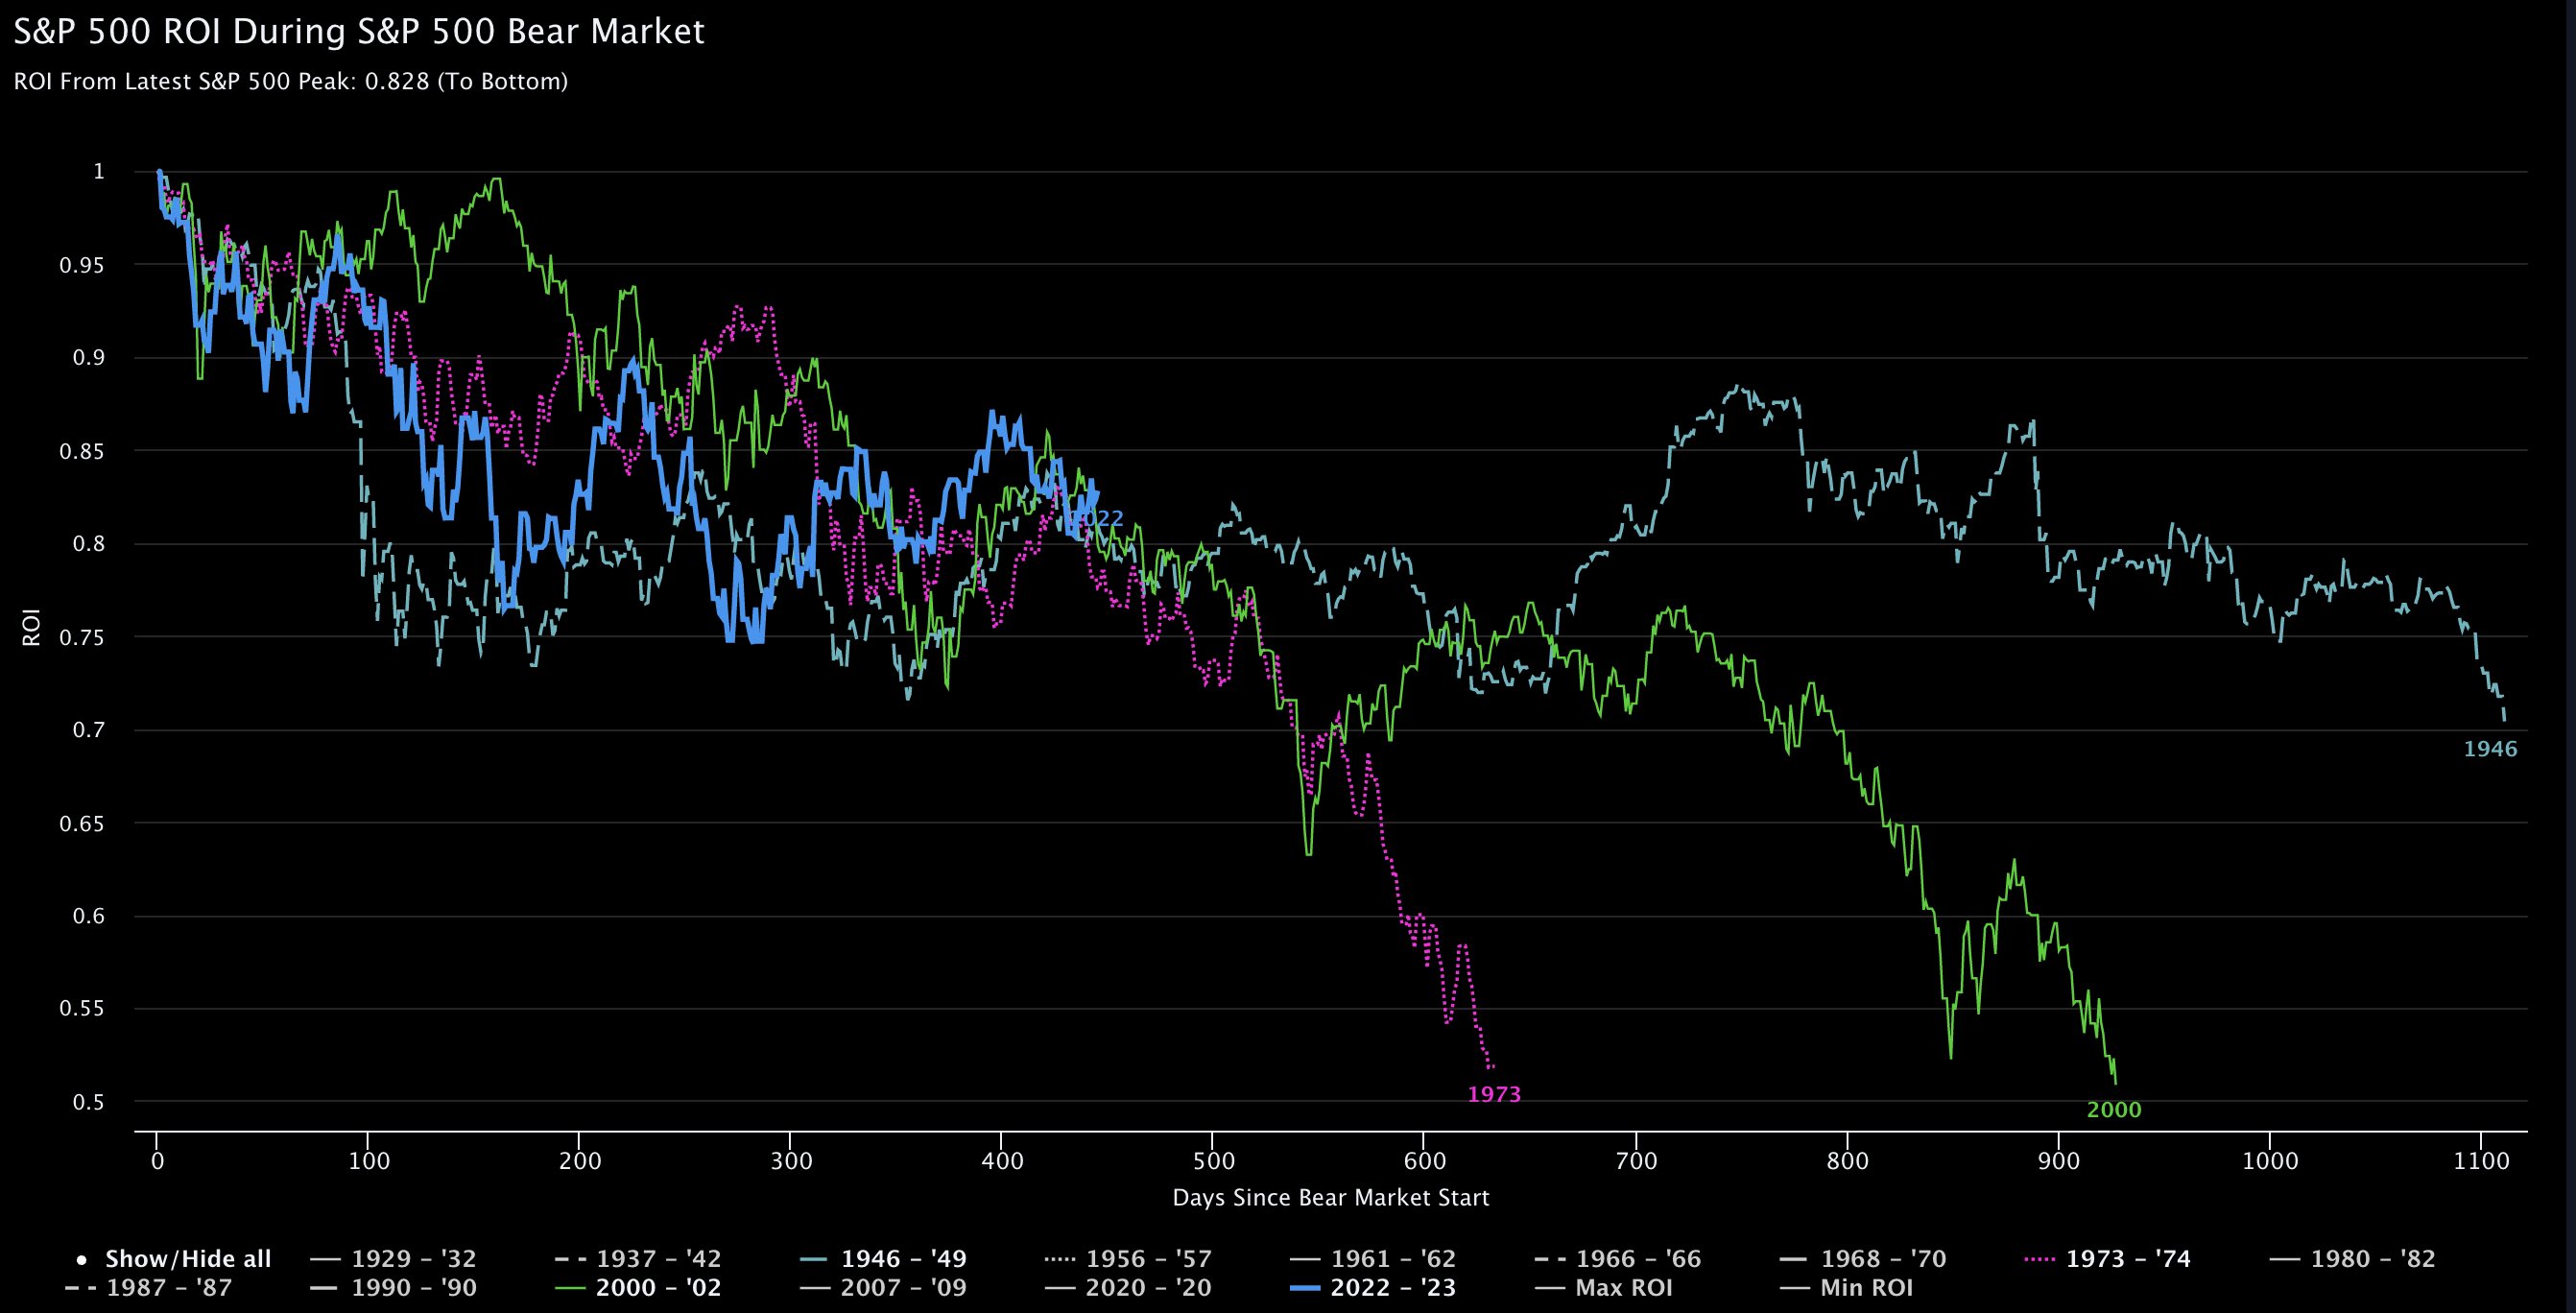Click the y-axis tick label 0.9
The height and width of the screenshot is (1313, 2576).
89,358
